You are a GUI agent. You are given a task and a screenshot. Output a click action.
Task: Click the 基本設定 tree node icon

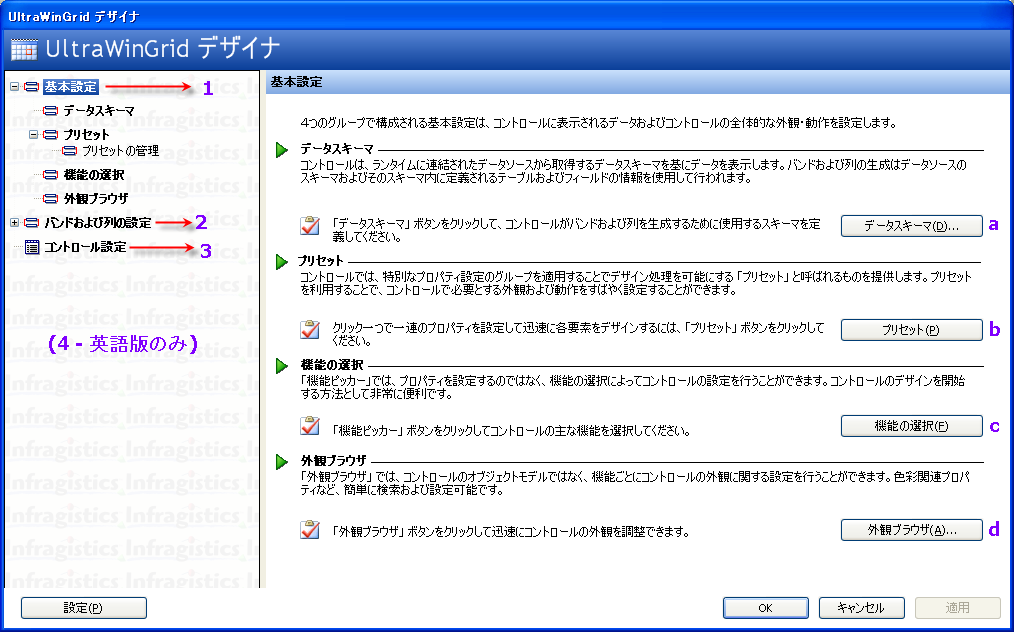point(32,88)
